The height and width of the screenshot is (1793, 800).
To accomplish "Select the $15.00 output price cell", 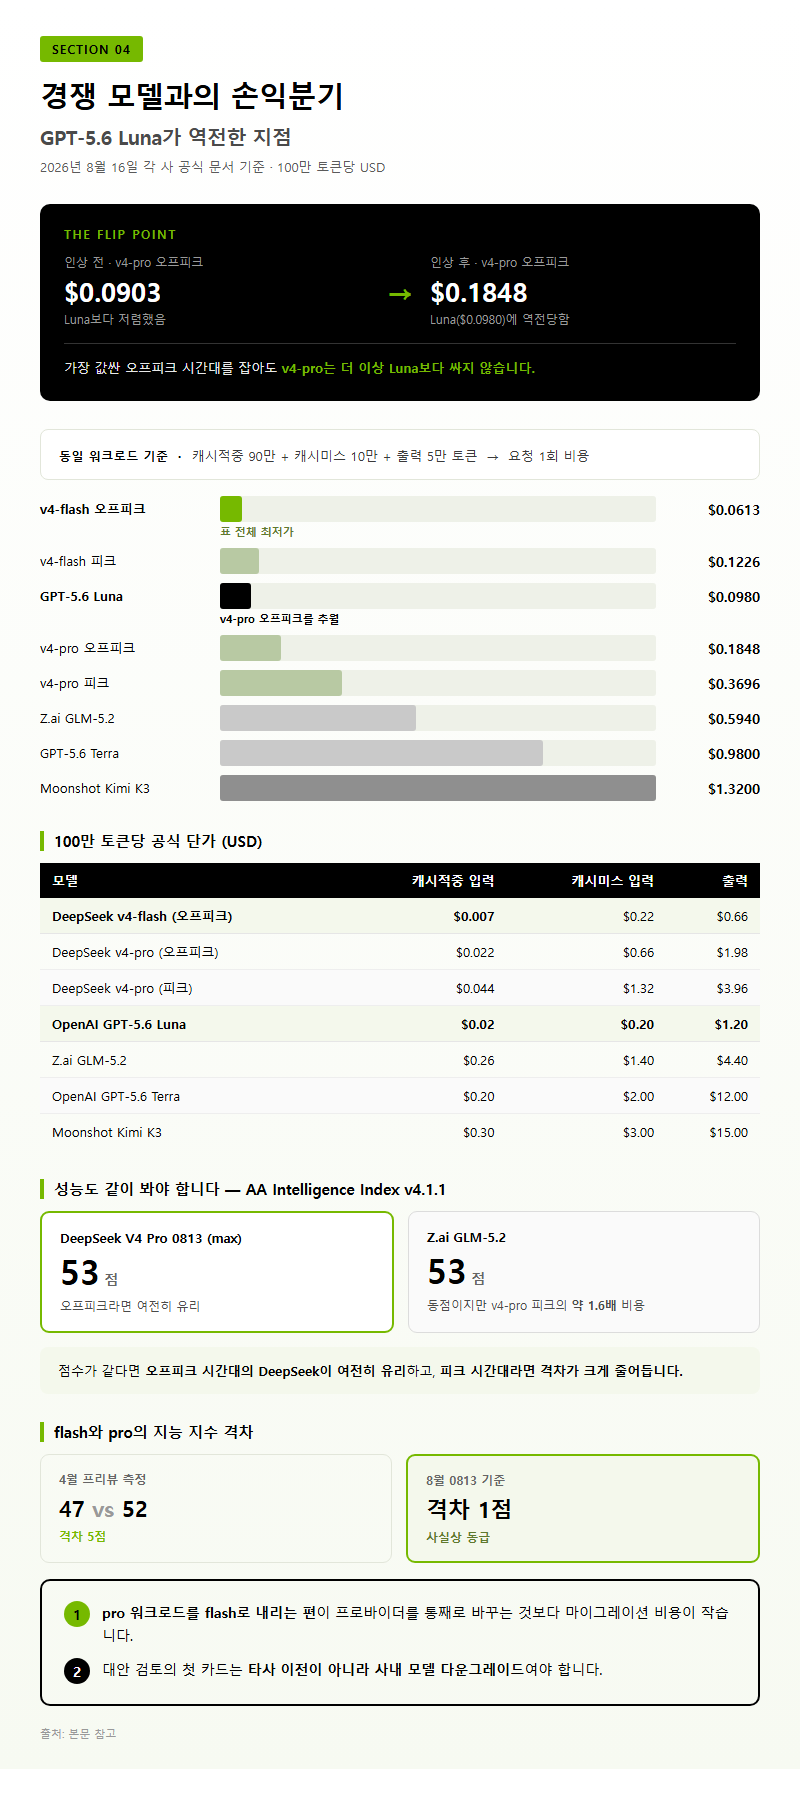I will click(x=729, y=1132).
